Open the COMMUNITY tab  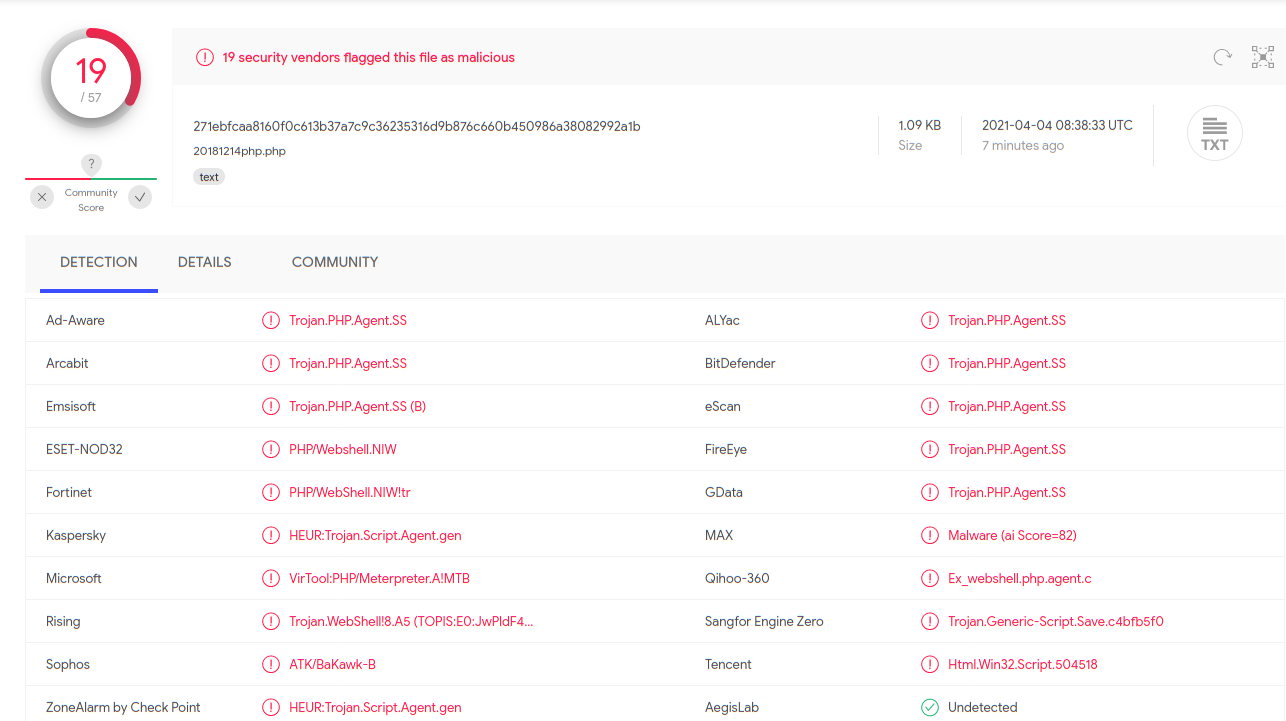point(335,262)
